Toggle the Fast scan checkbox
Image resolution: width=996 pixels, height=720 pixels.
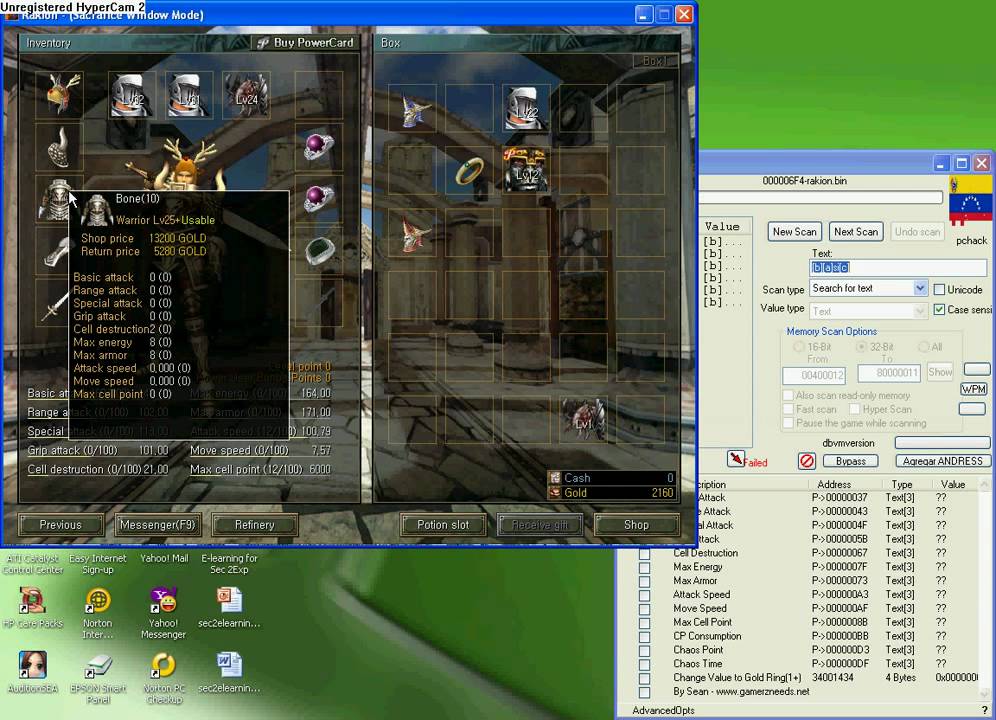tap(788, 409)
